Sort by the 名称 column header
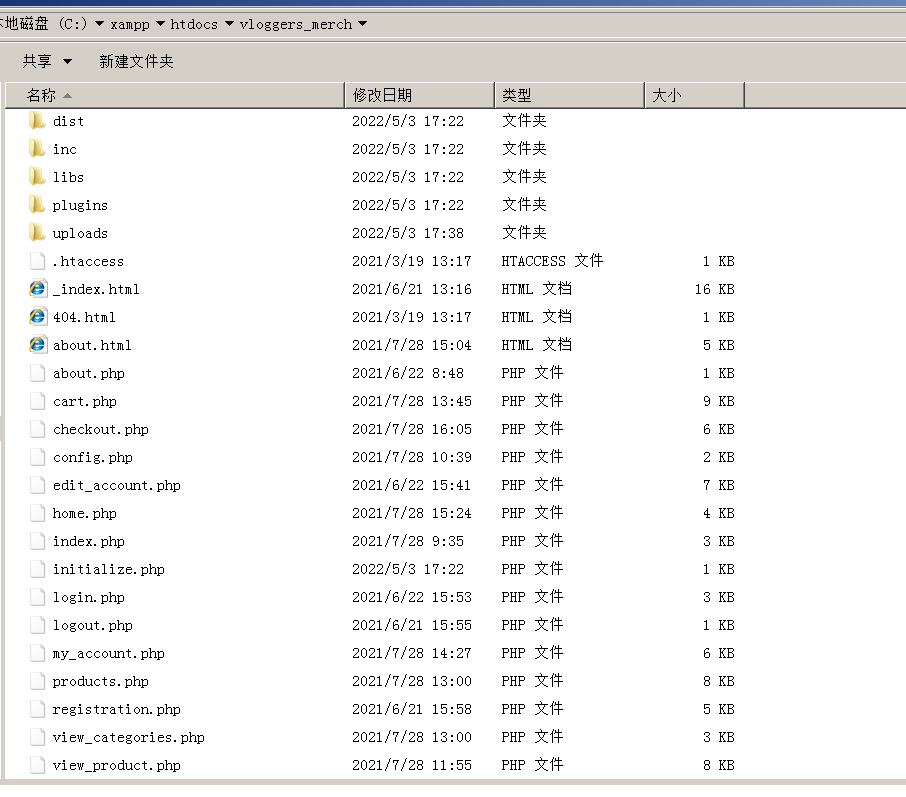 point(174,95)
